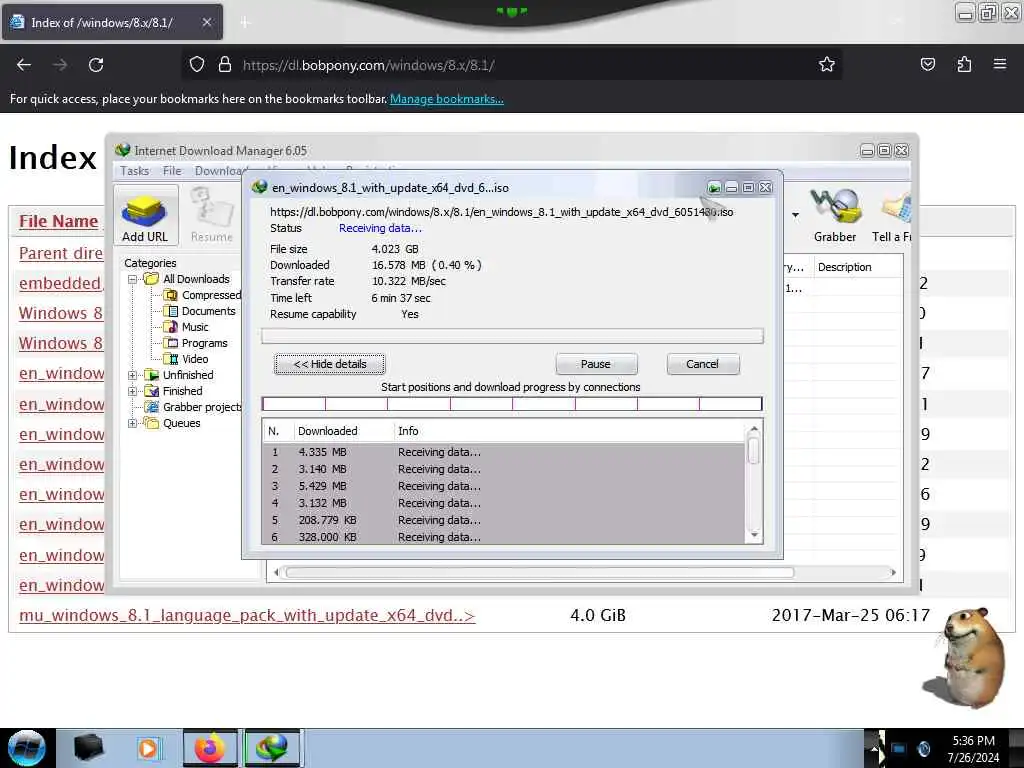Select connection row 3 with 5.429 MB
Viewport: 1024px width, 768px height.
504,486
